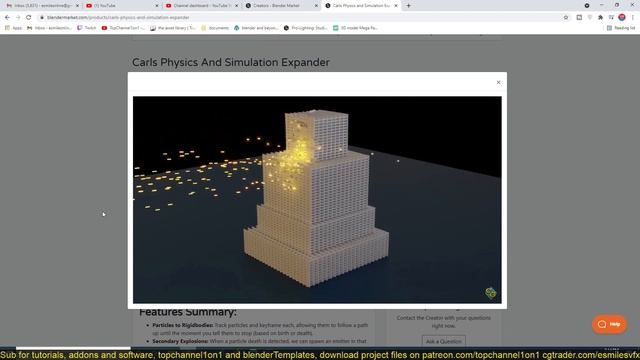This screenshot has width=640, height=360.
Task: Open the Gmail Inbox bookmark
Action: point(49,28)
